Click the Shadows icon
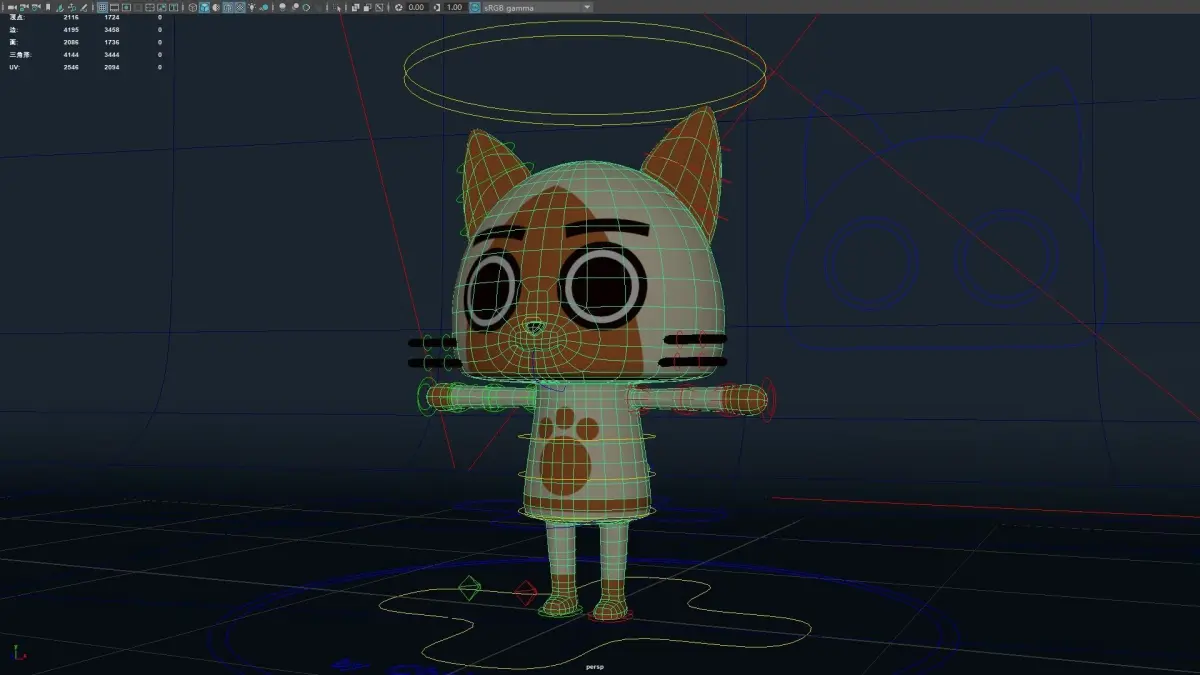The image size is (1200, 675). [x=264, y=7]
